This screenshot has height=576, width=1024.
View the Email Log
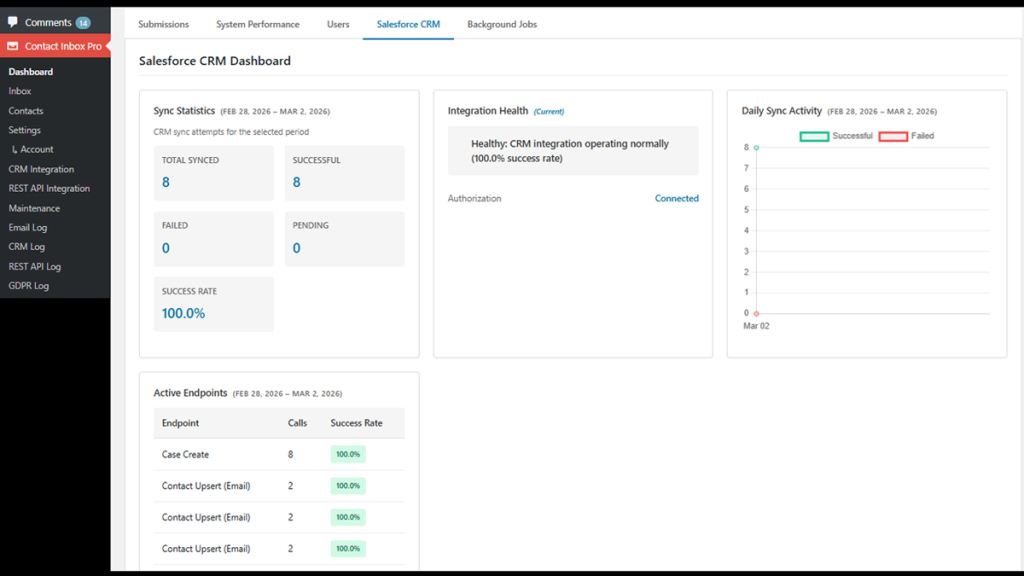point(30,227)
